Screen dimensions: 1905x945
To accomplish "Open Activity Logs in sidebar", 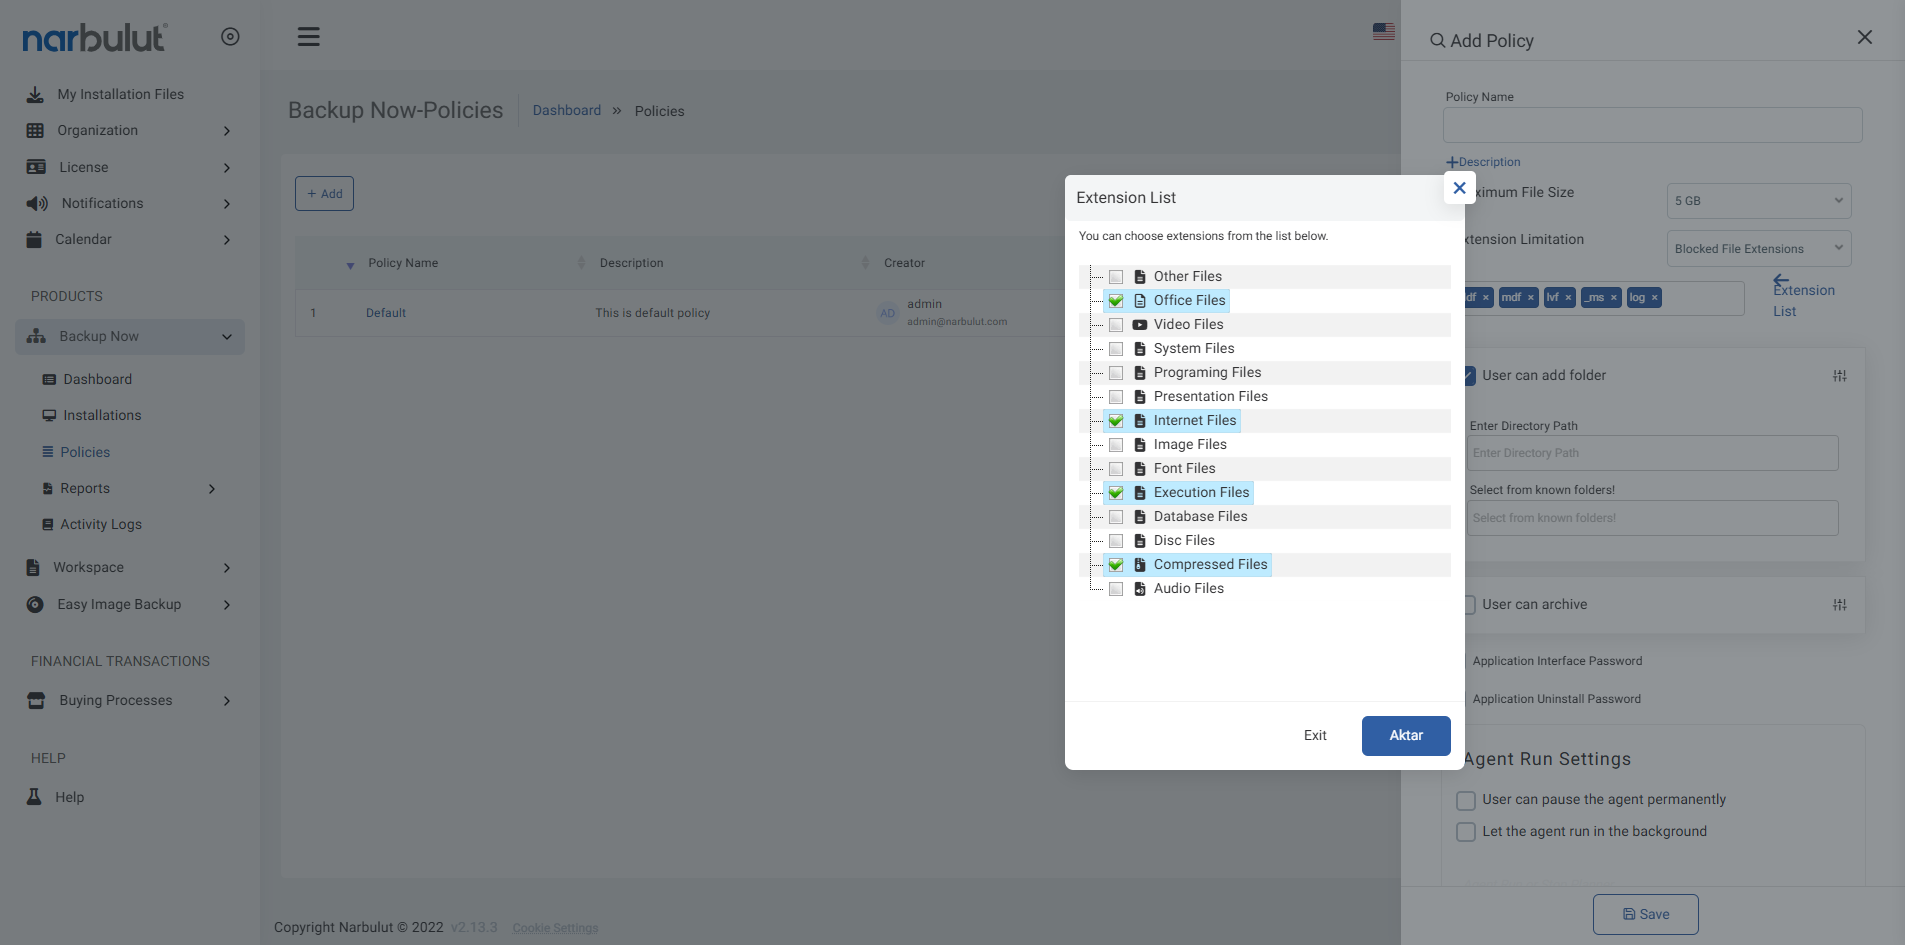I will click(100, 525).
